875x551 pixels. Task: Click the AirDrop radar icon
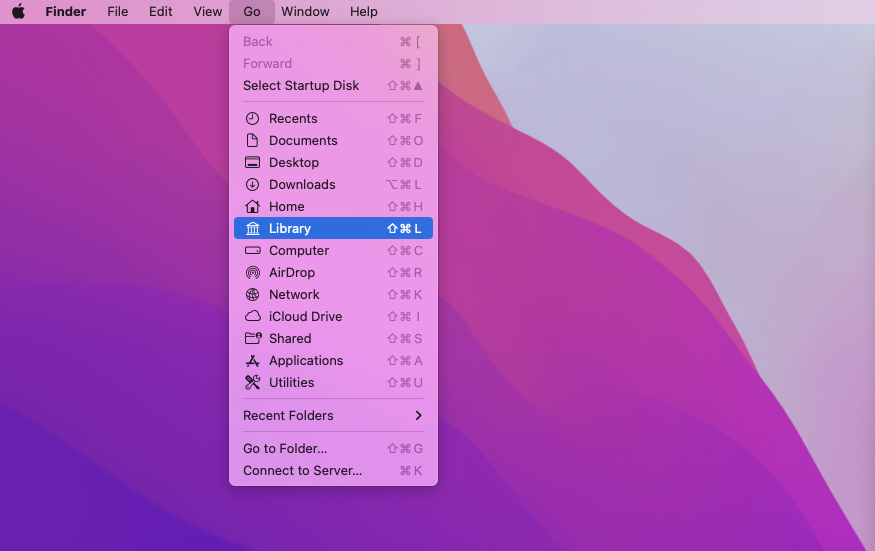252,272
